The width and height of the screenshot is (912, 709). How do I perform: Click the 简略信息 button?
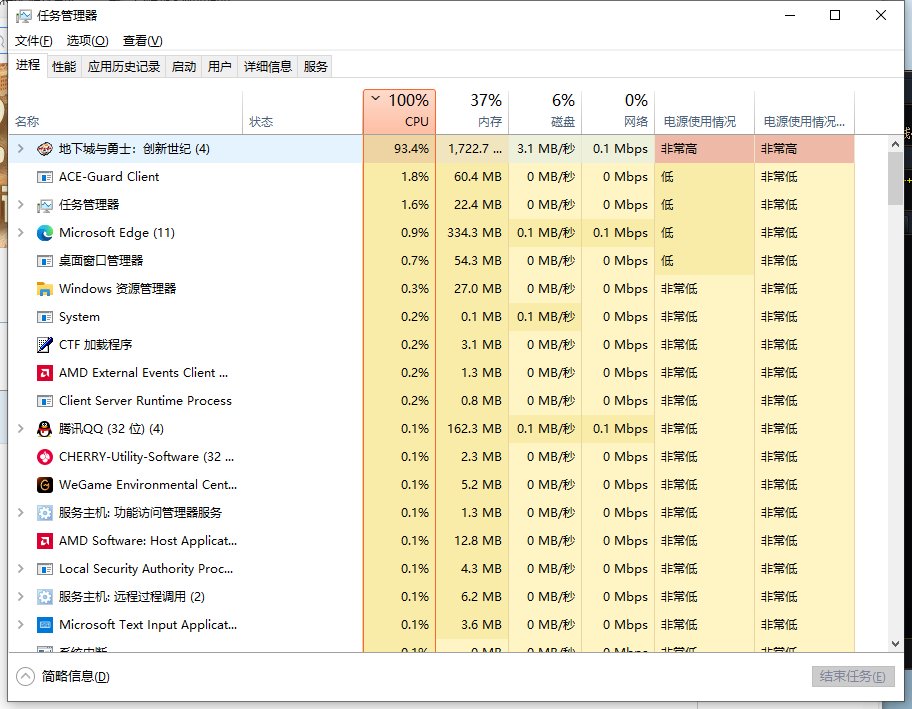[65, 676]
